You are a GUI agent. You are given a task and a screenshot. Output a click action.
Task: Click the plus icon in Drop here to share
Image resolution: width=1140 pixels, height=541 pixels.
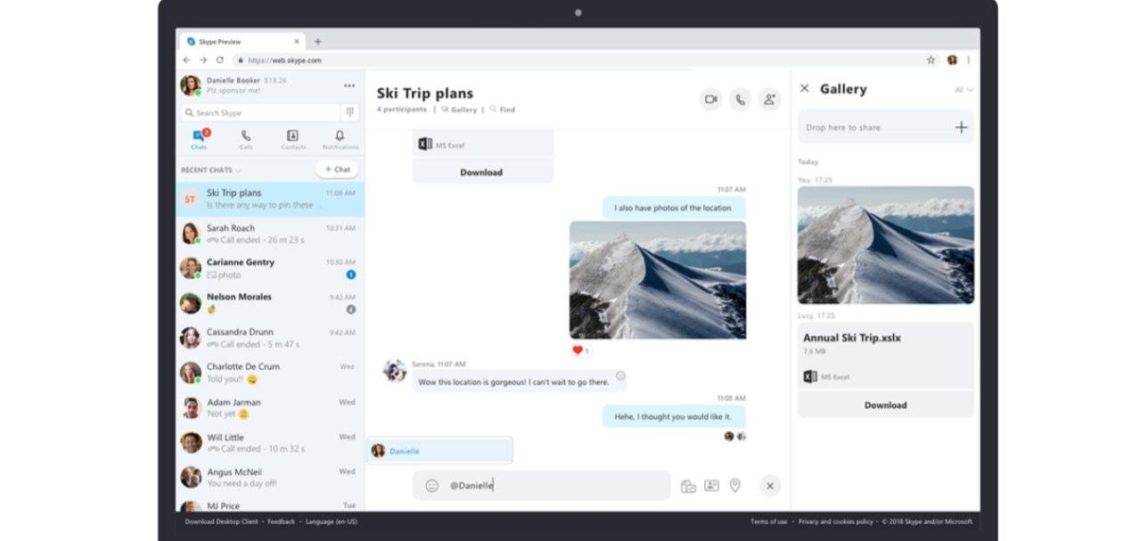click(961, 127)
